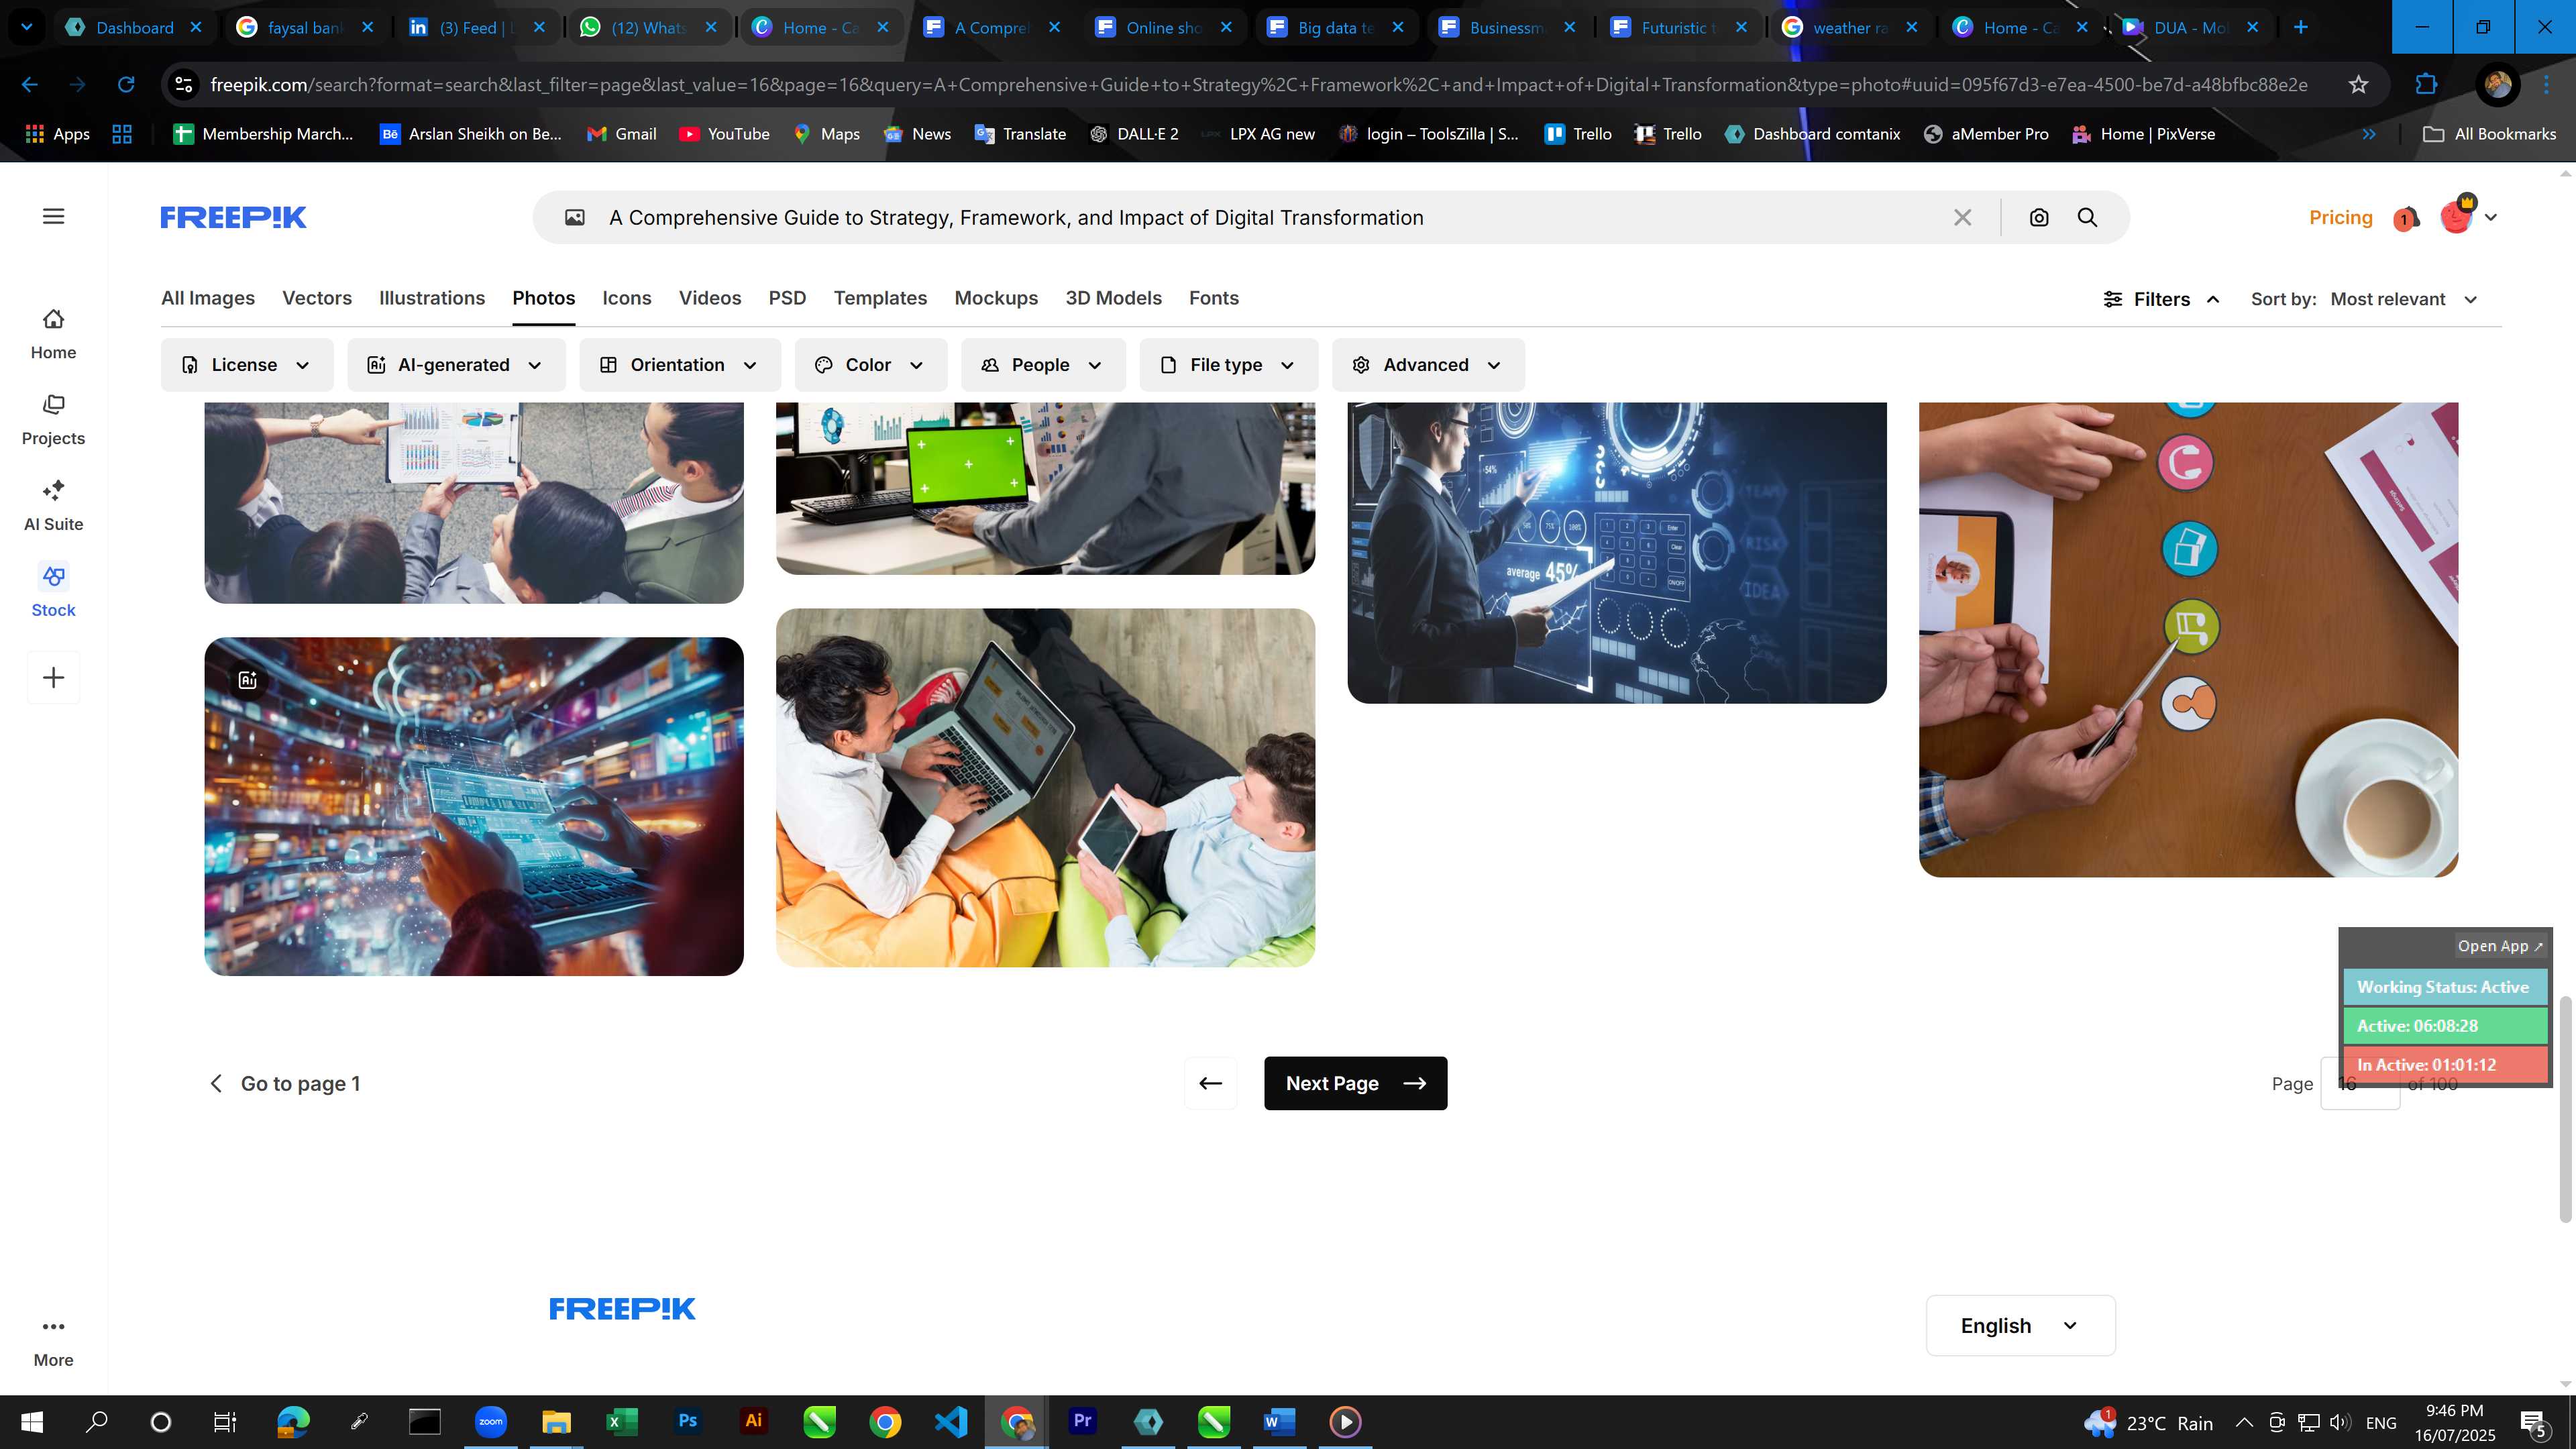Reload the page in Chrome
Viewport: 2576px width, 1449px height.
point(126,85)
